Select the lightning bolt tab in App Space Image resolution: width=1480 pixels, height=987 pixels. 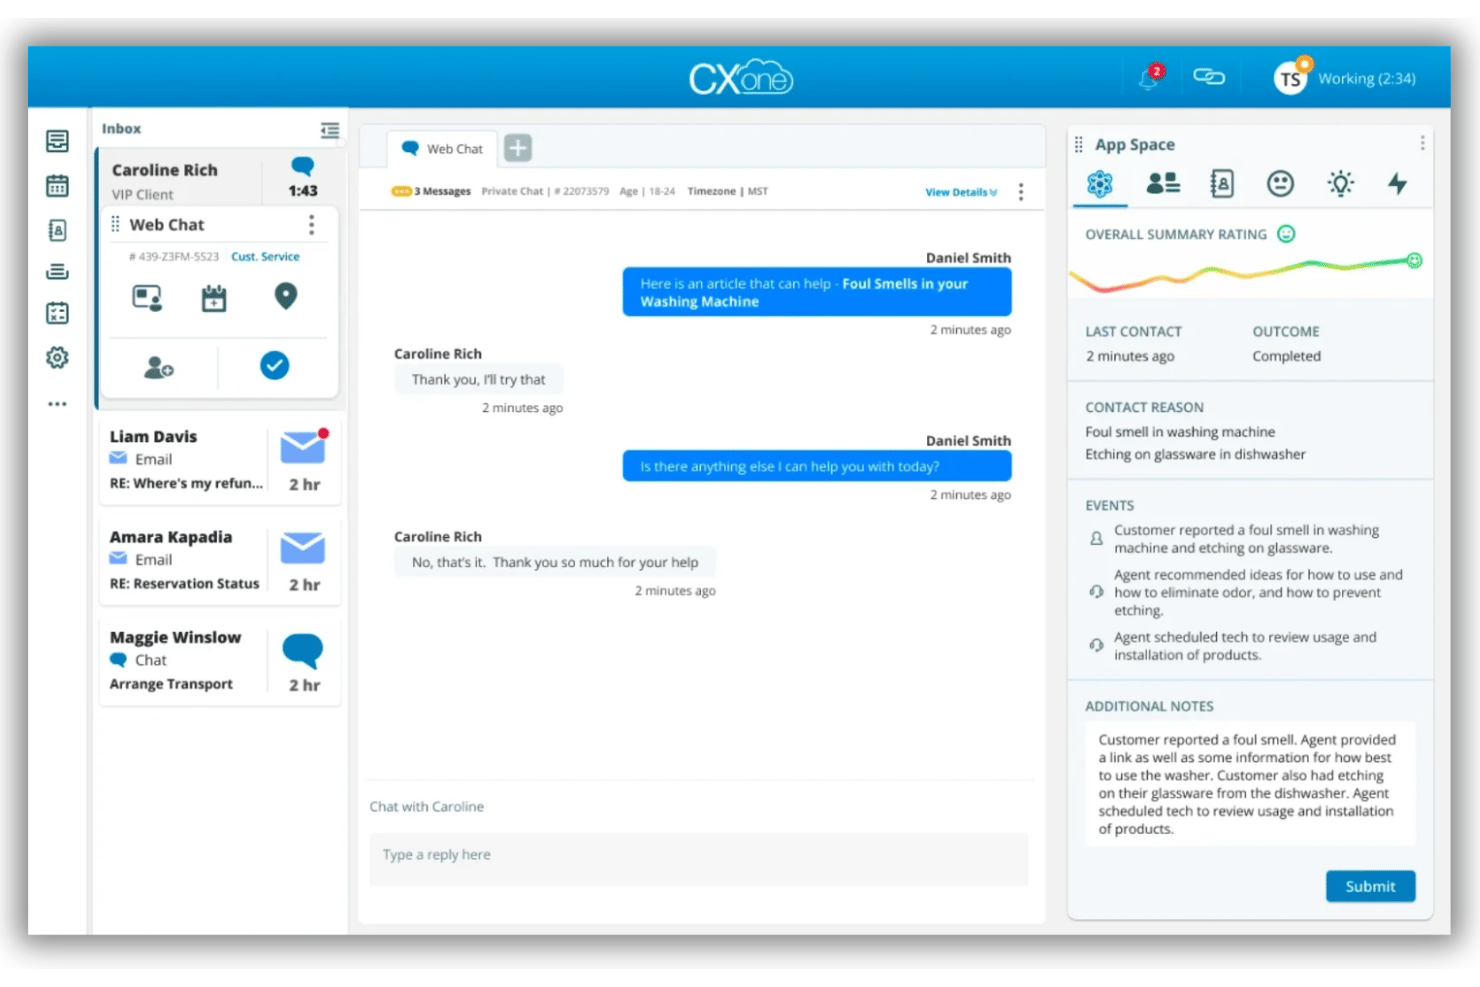1398,183
